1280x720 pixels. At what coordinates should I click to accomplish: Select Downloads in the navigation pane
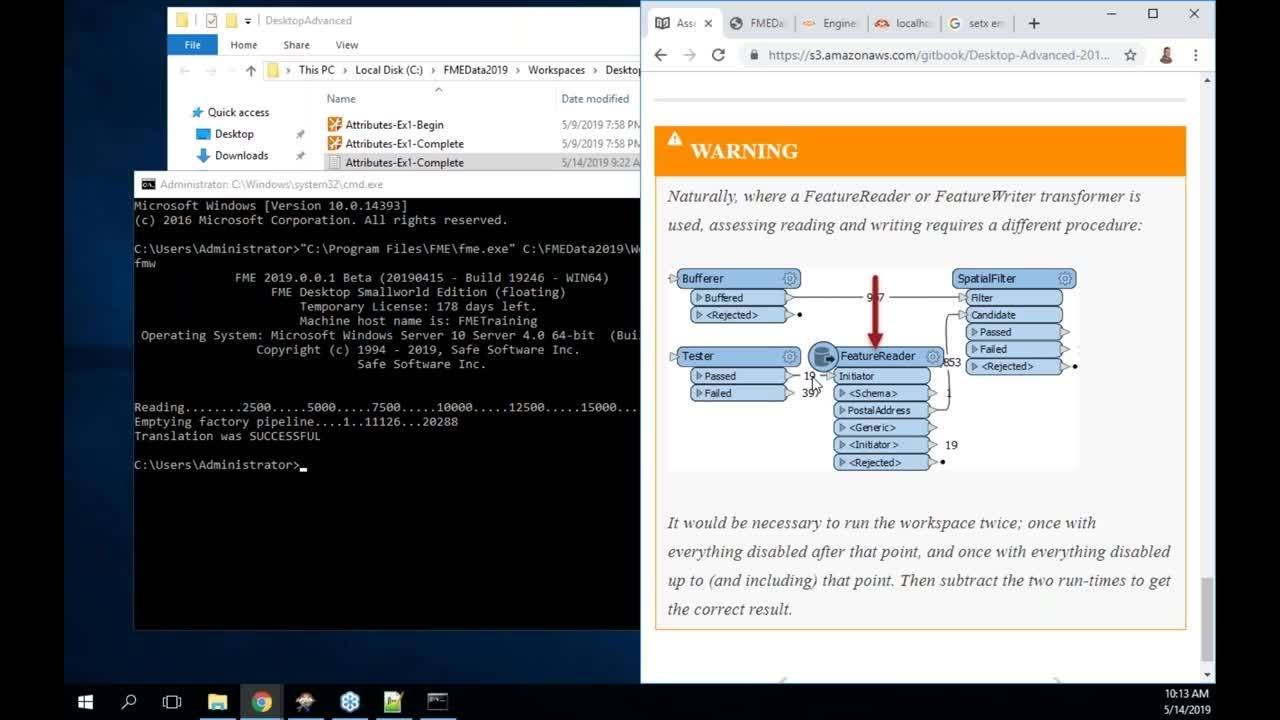[x=241, y=156]
